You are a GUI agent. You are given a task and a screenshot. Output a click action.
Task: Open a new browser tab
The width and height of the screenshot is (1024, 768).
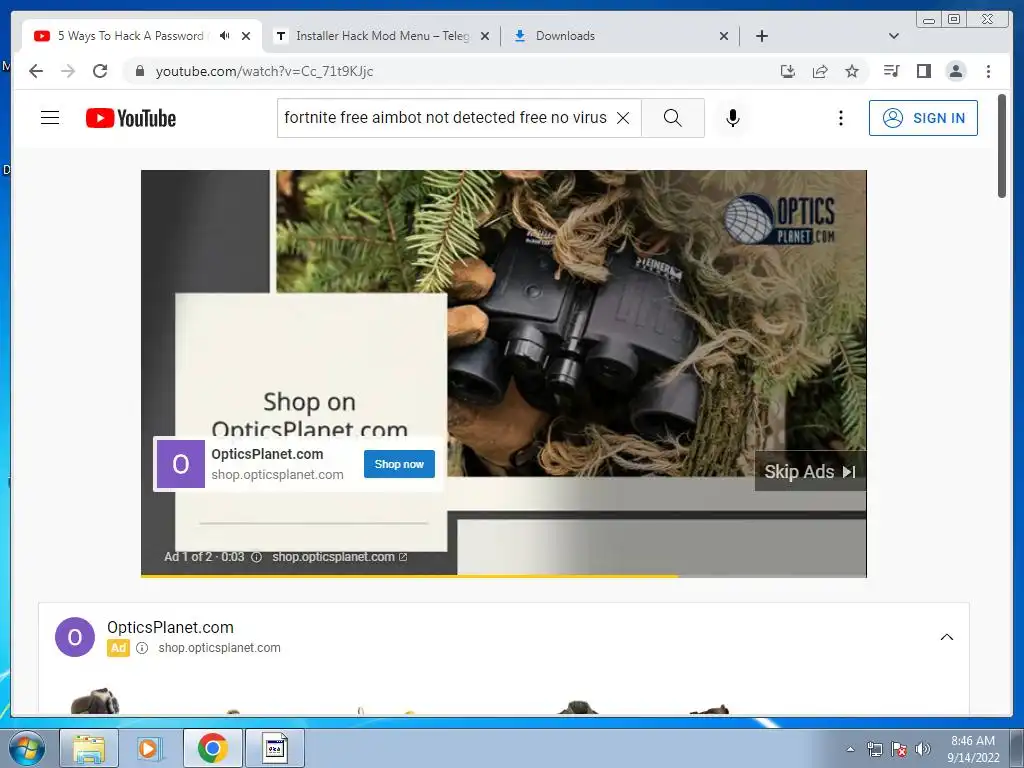tap(761, 36)
